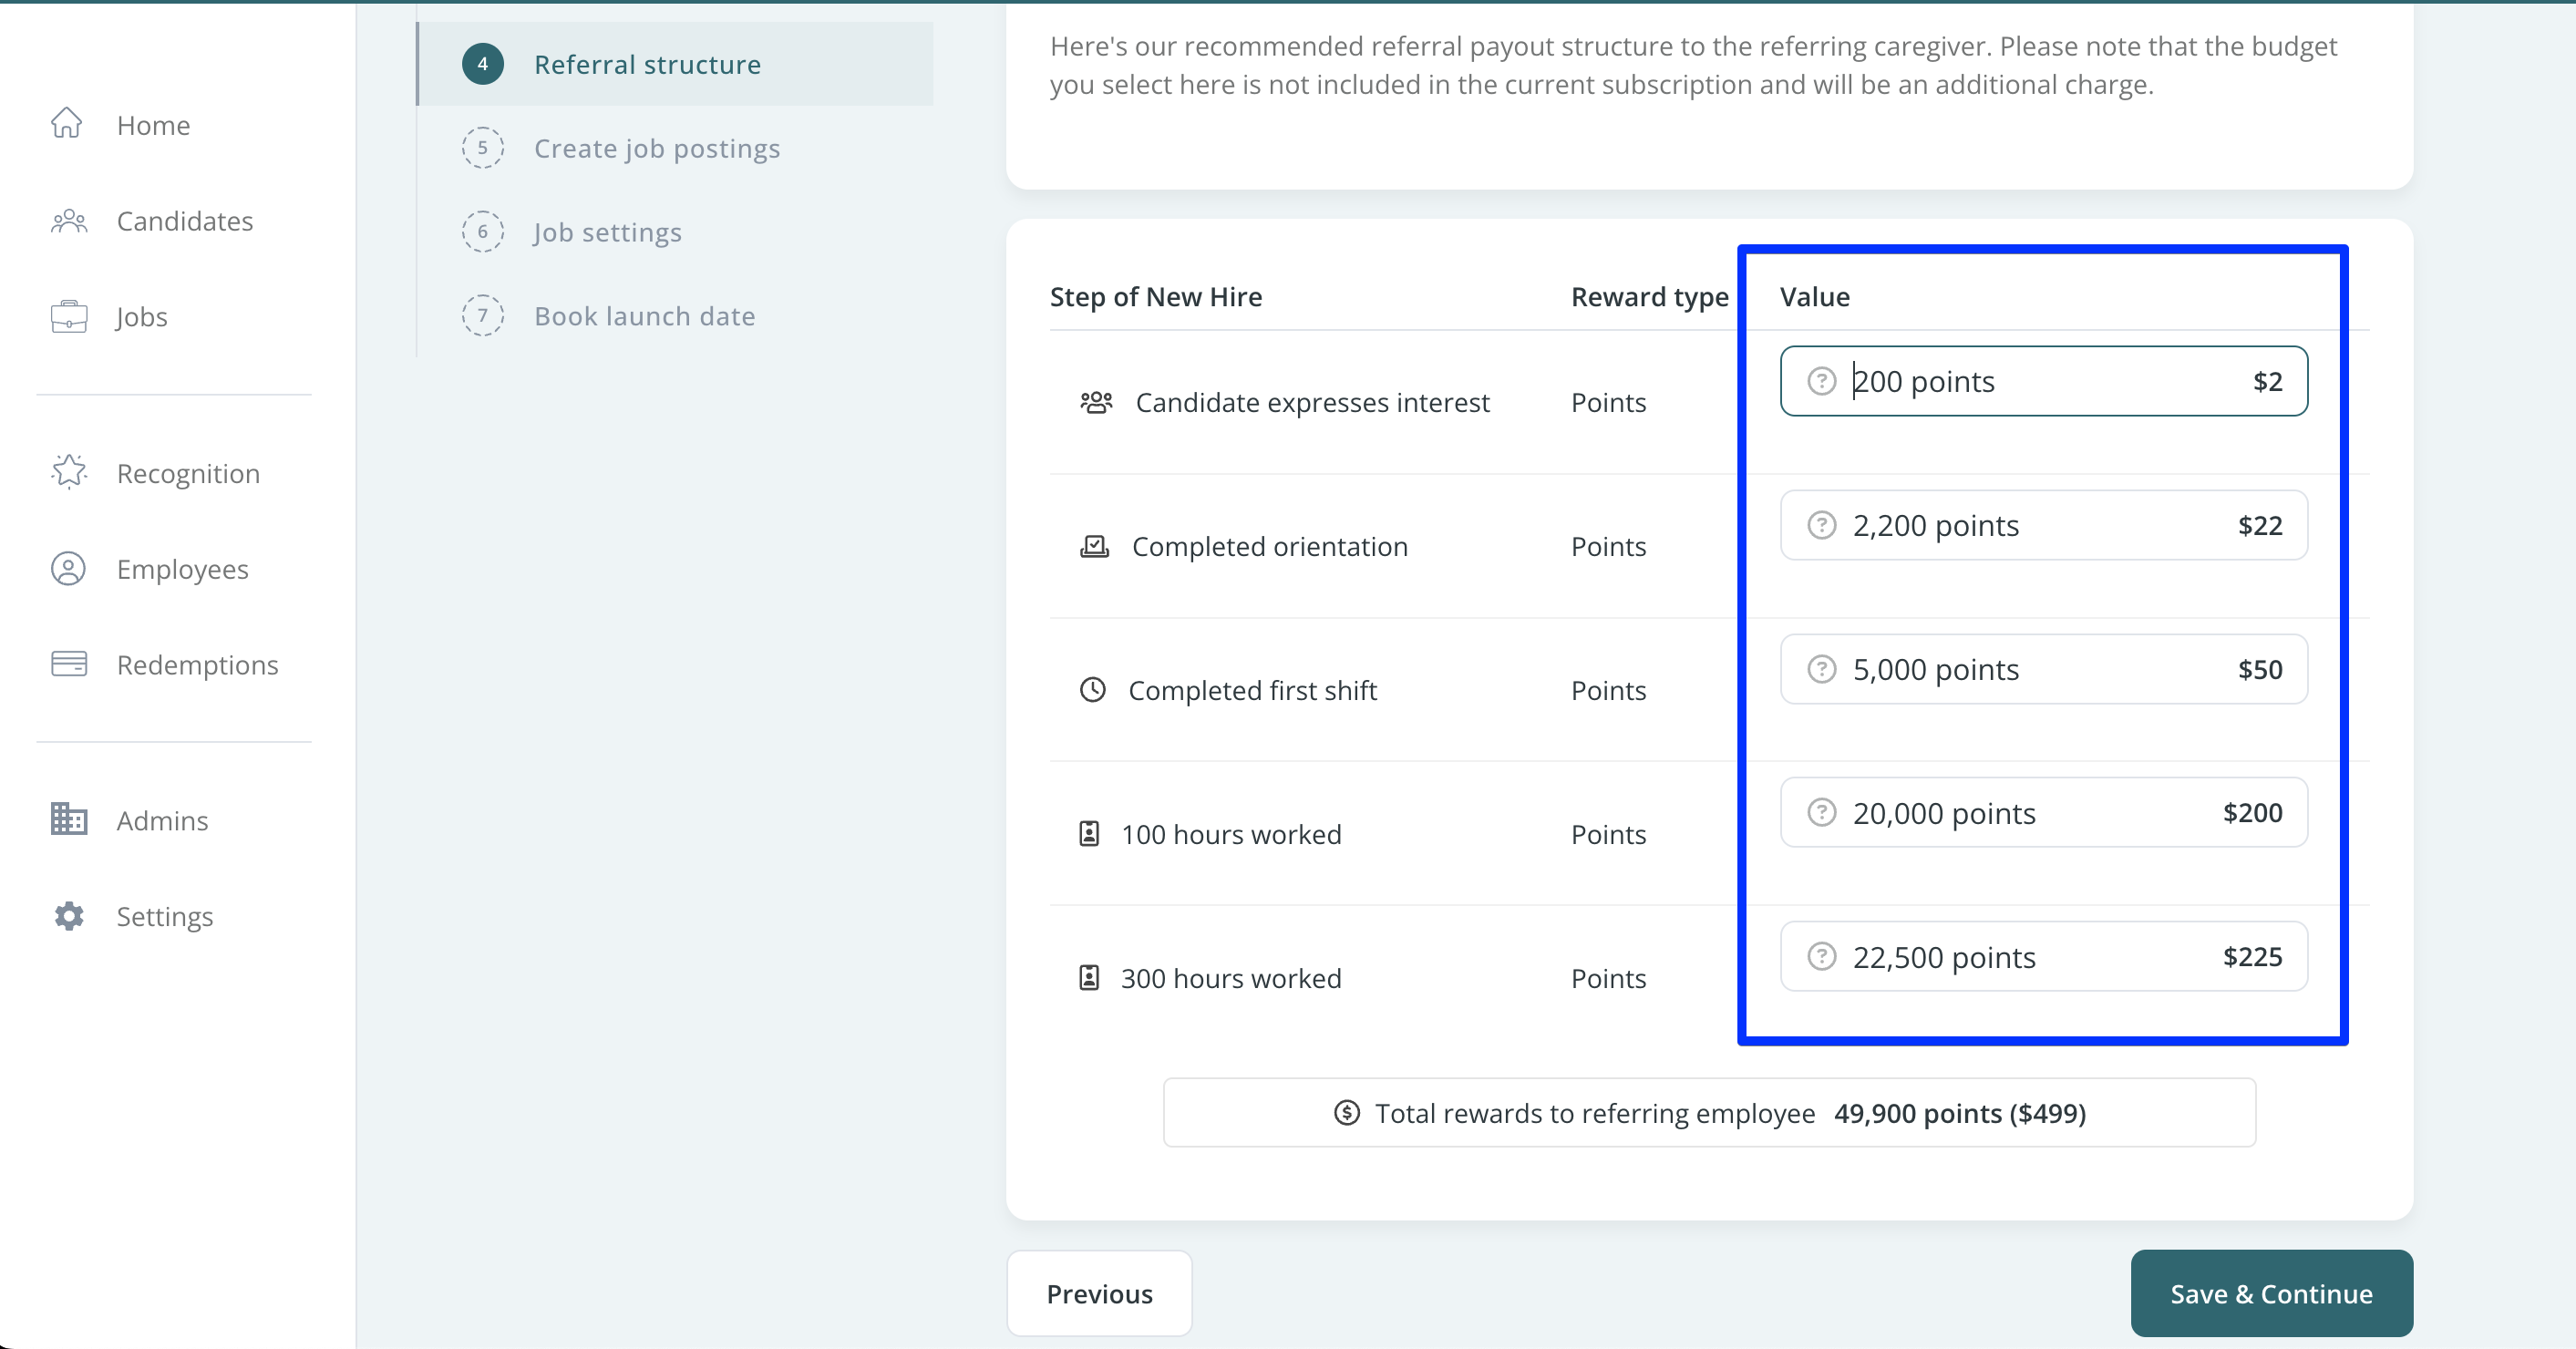Click step 7 circle for Book launch date
Image resolution: width=2576 pixels, height=1349 pixels.
[483, 316]
